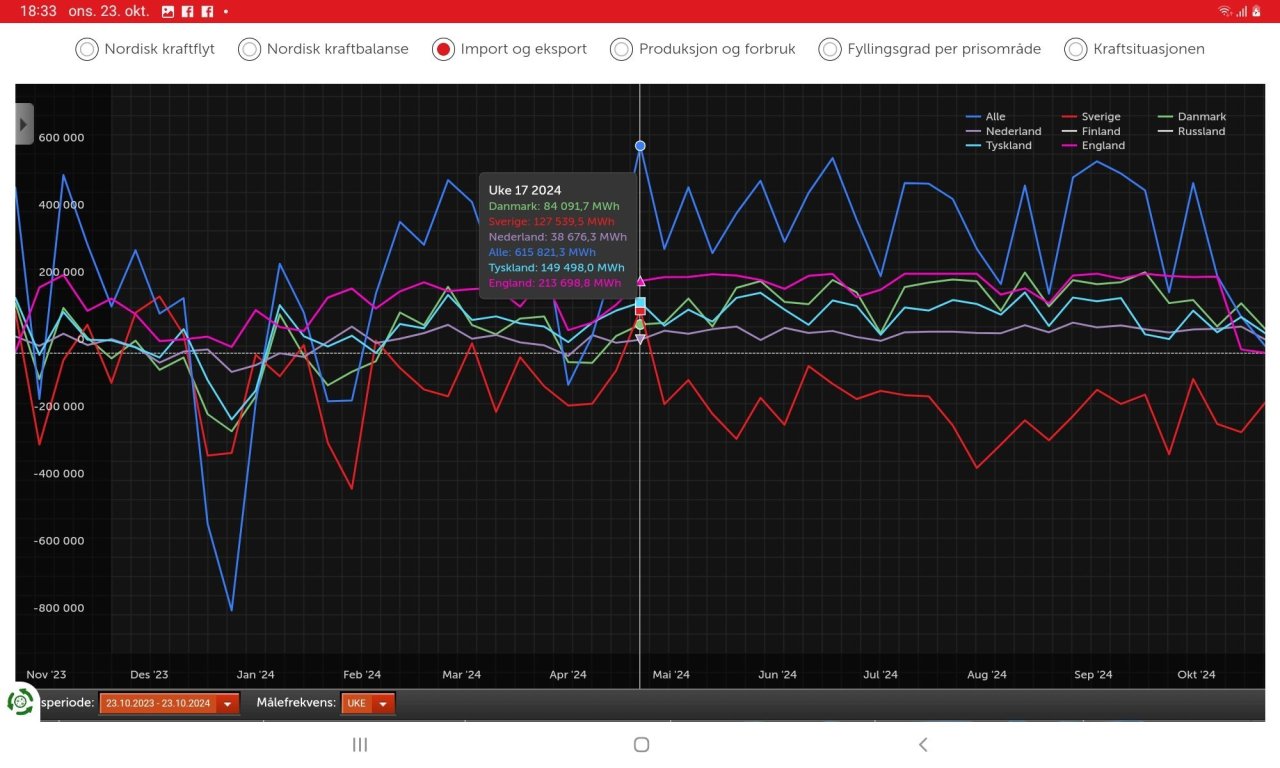
Task: Click the Alle data point marker for Uke 17
Action: (x=640, y=146)
